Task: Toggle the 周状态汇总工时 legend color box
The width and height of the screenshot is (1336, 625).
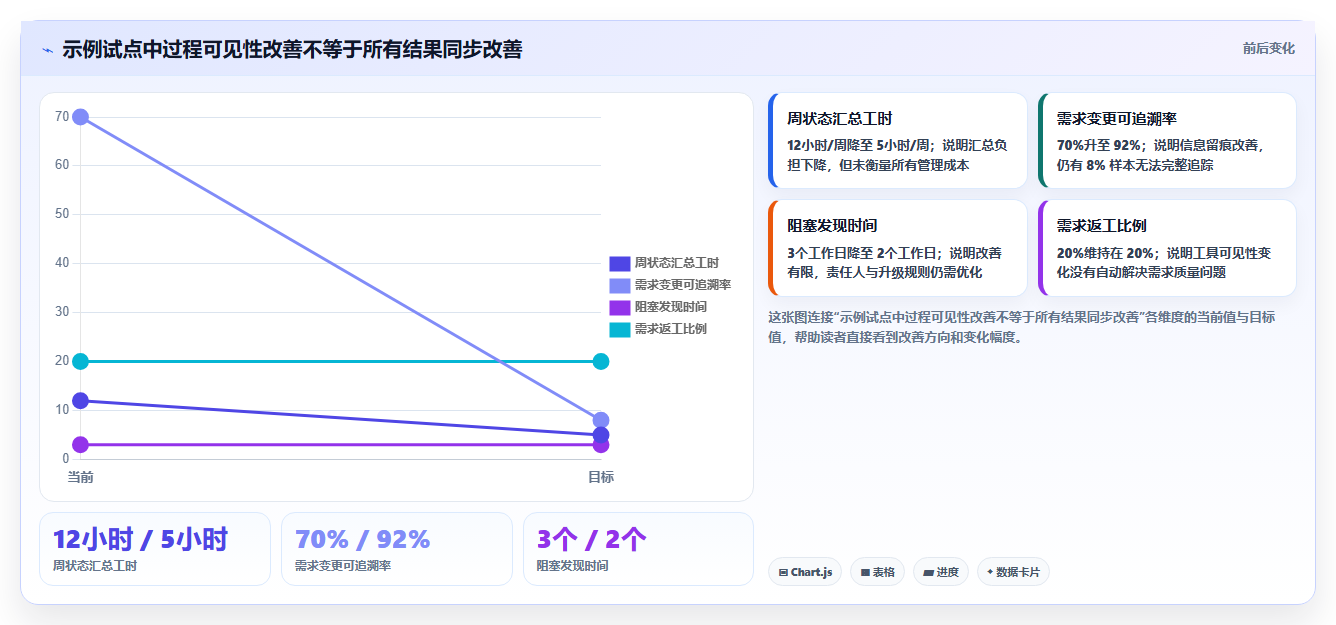Action: coord(620,263)
